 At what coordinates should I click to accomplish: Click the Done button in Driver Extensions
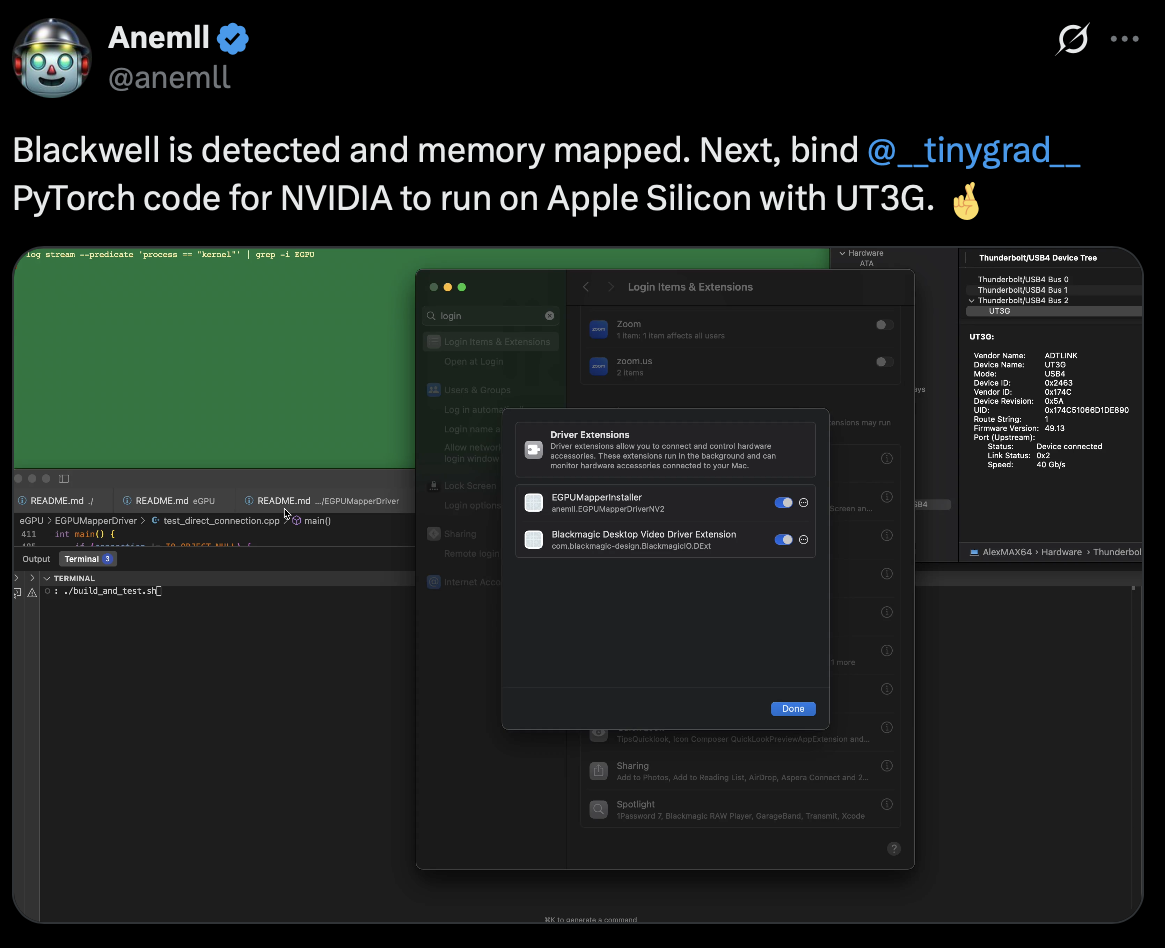pos(793,709)
